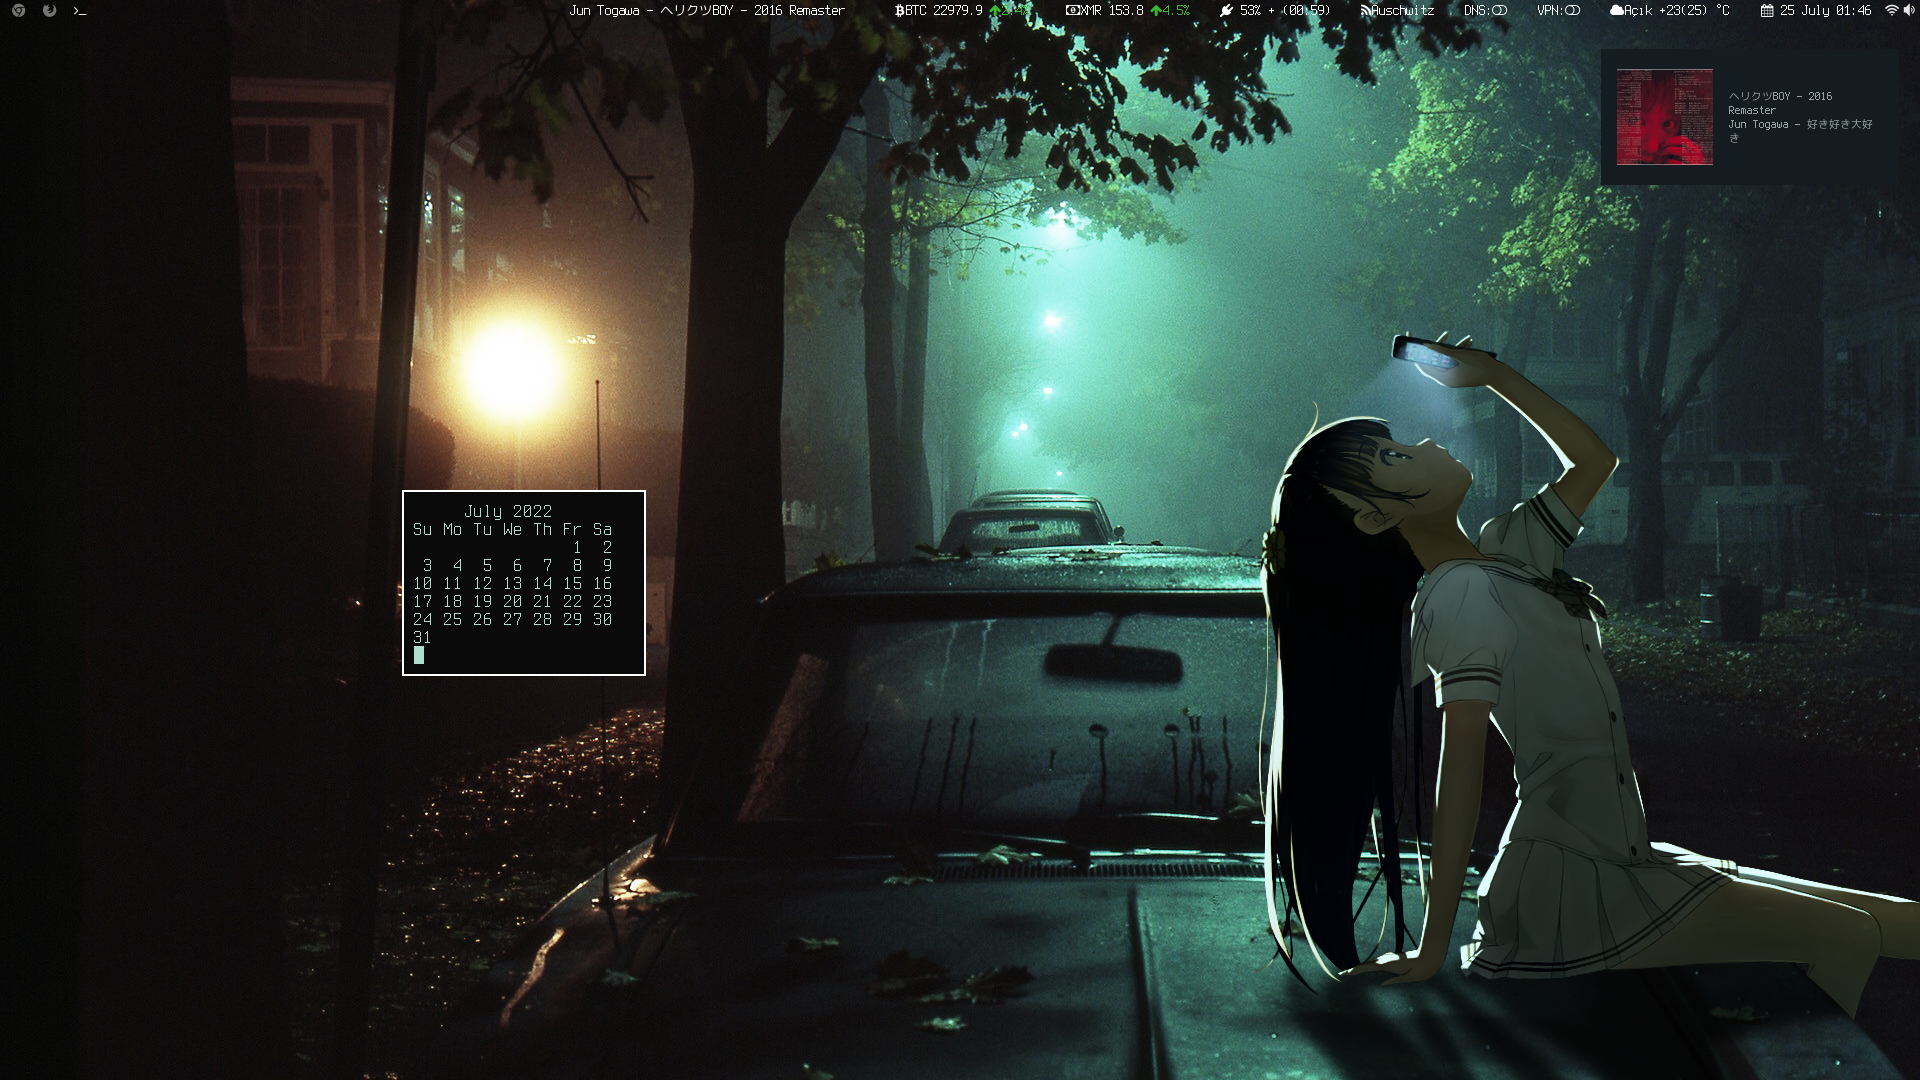Select day 28 in the calendar
Image resolution: width=1920 pixels, height=1080 pixels.
(542, 619)
